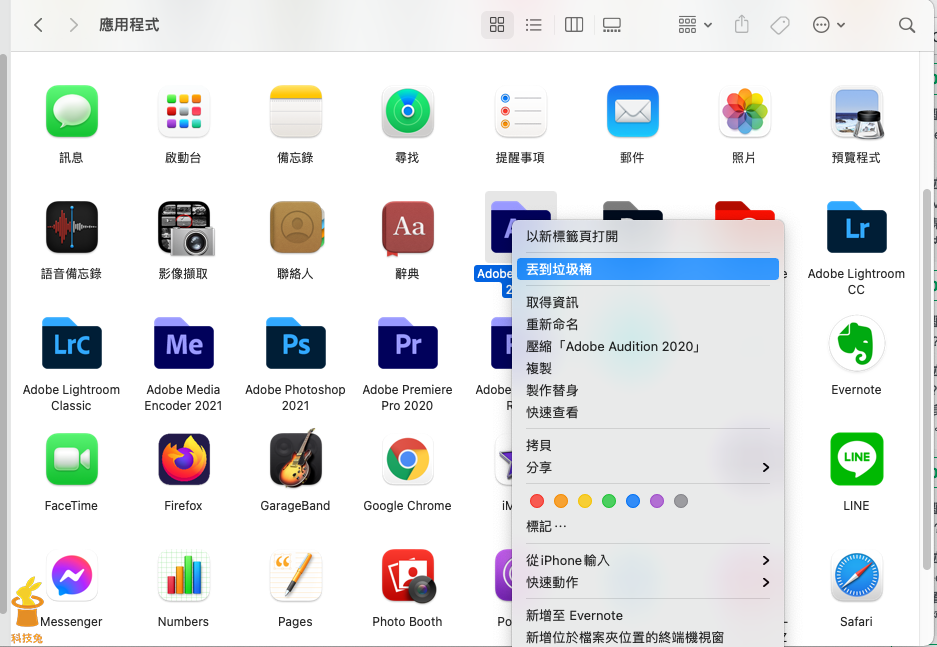Open Finder search magnifier

(x=907, y=24)
